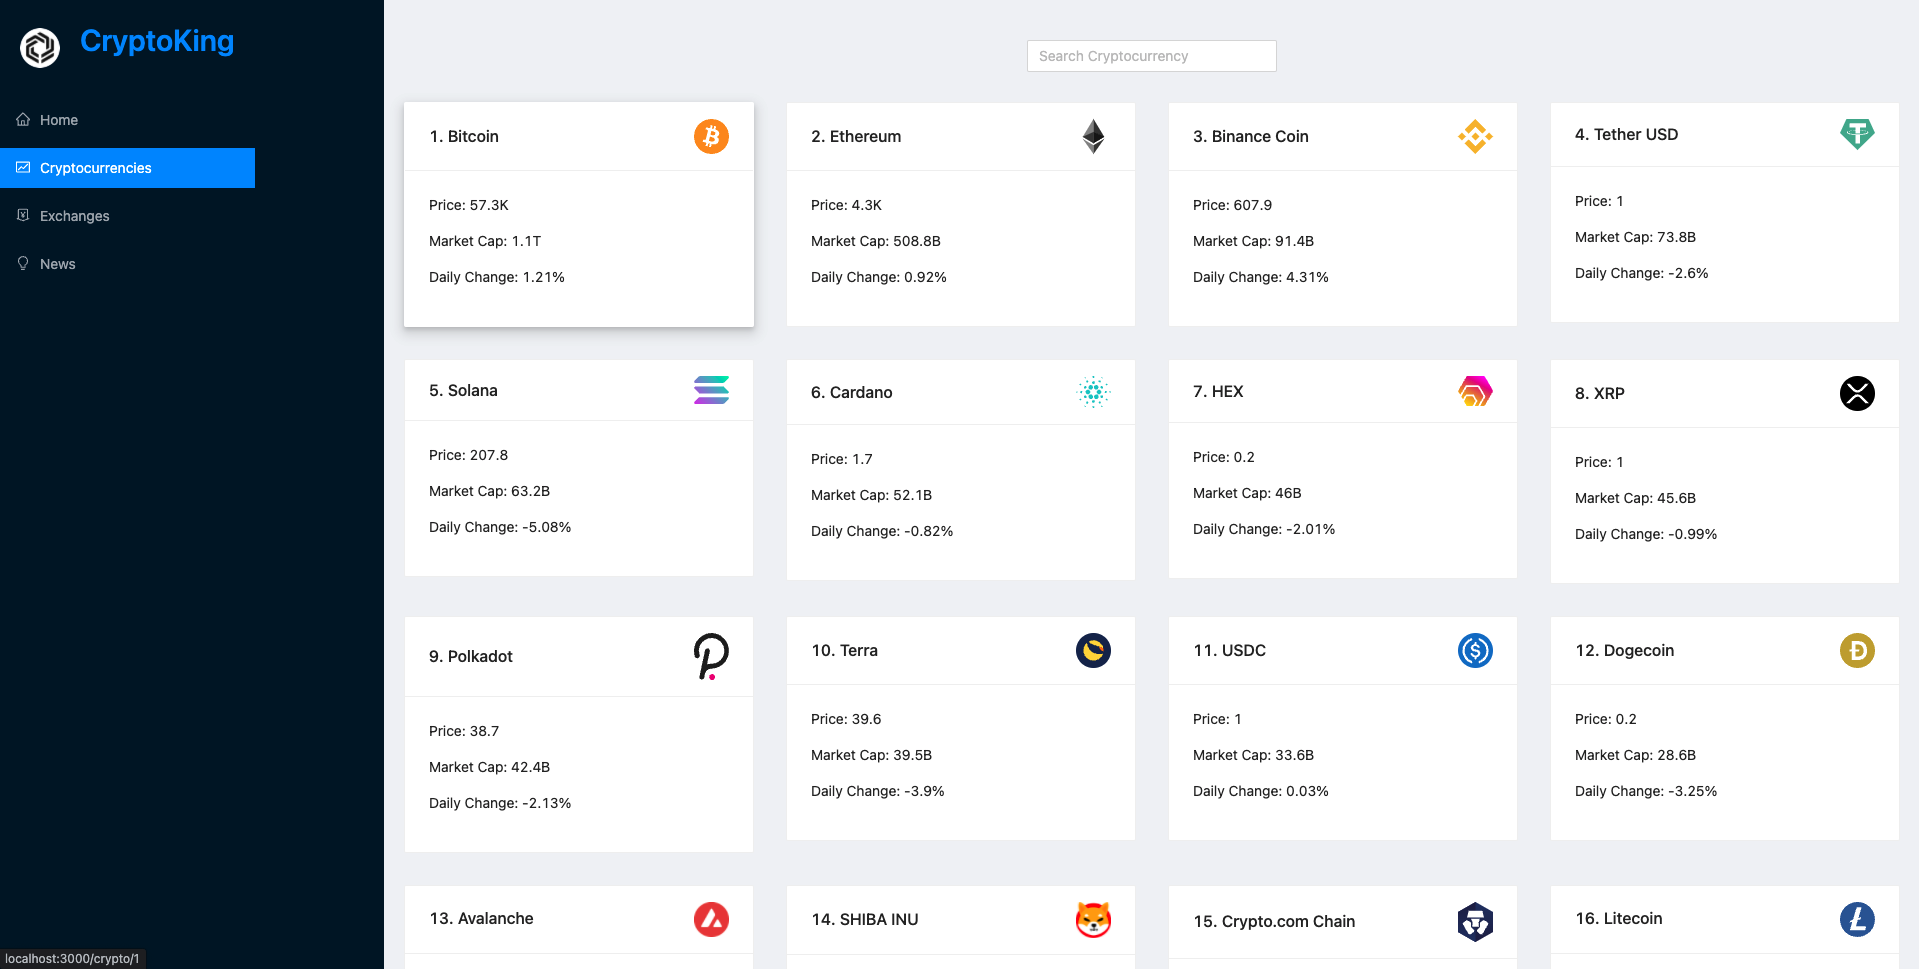
Task: Click the Polkadot logo icon
Action: coord(711,656)
